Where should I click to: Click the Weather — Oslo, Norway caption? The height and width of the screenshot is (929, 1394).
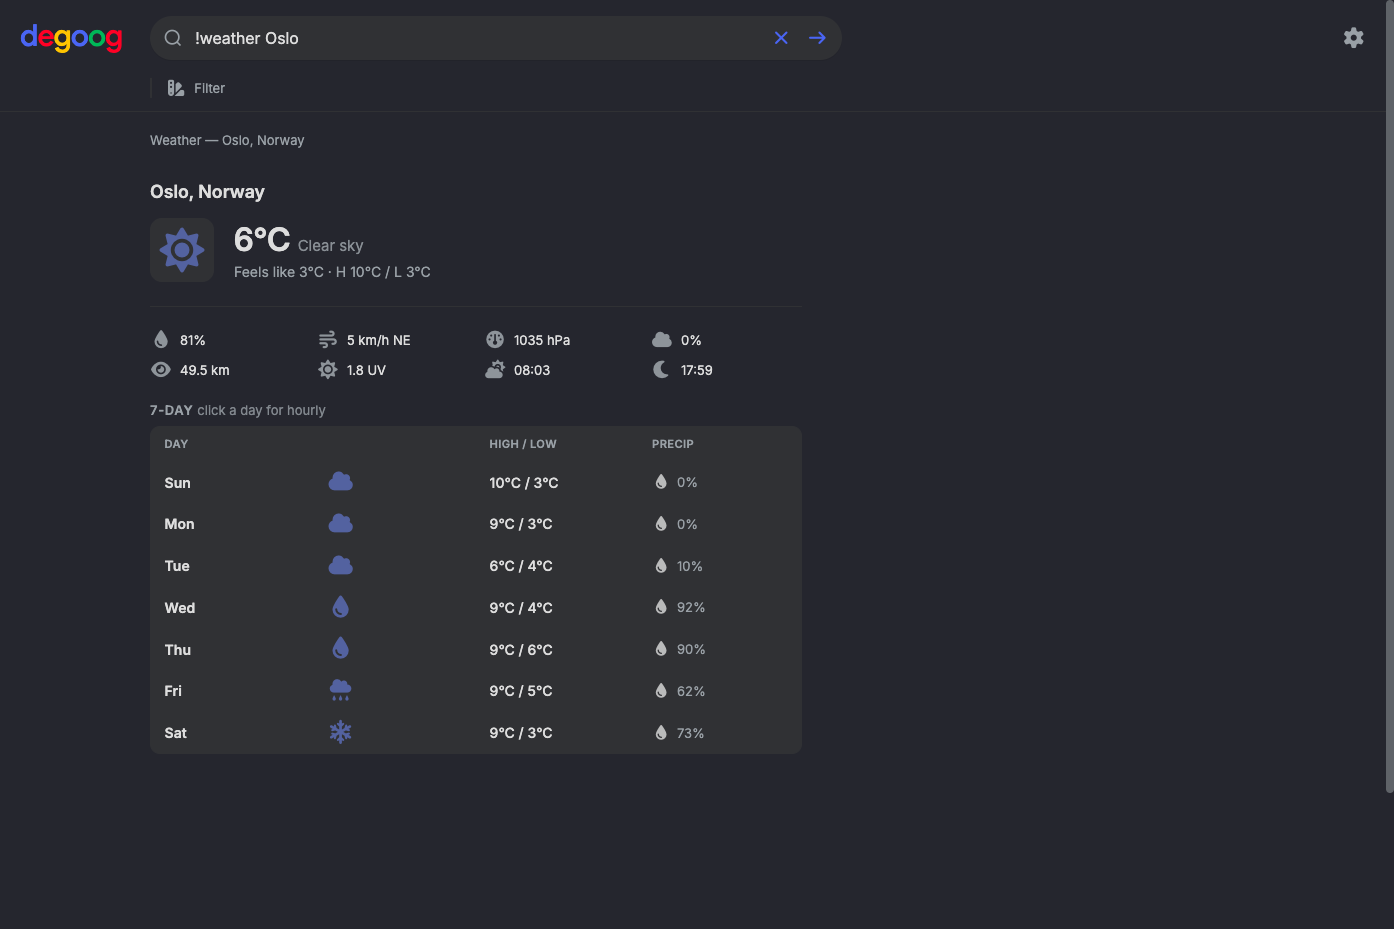pyautogui.click(x=227, y=140)
